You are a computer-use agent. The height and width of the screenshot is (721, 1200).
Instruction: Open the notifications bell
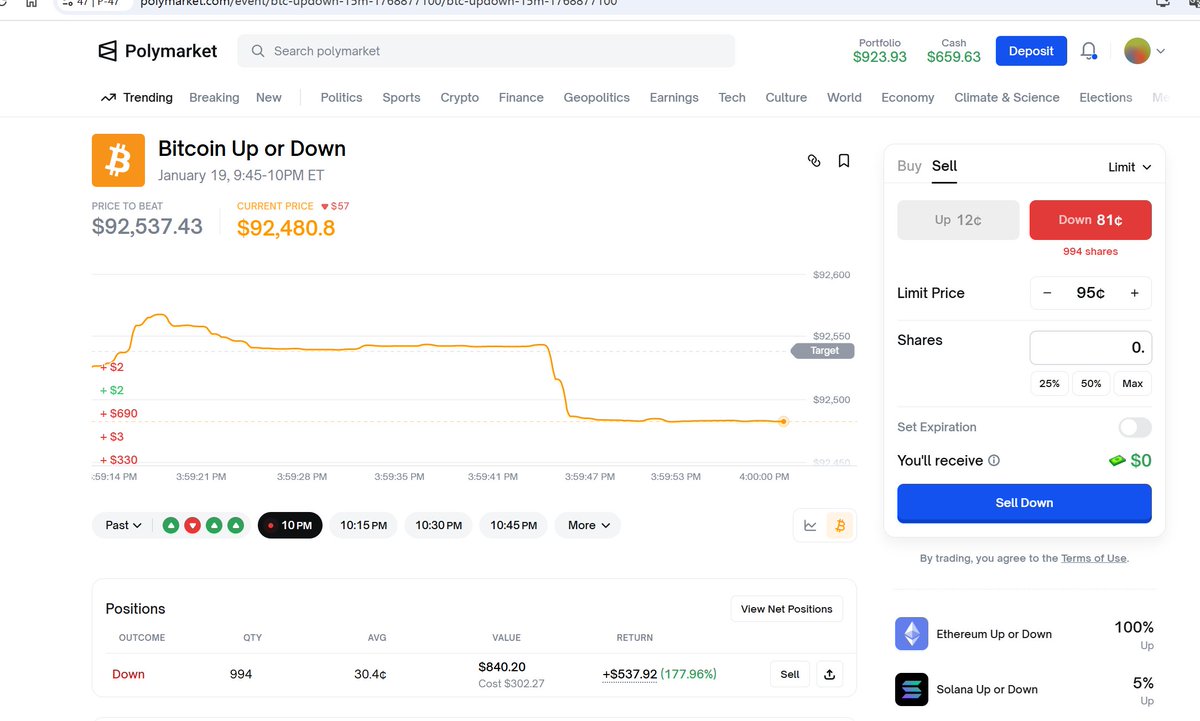[1089, 51]
